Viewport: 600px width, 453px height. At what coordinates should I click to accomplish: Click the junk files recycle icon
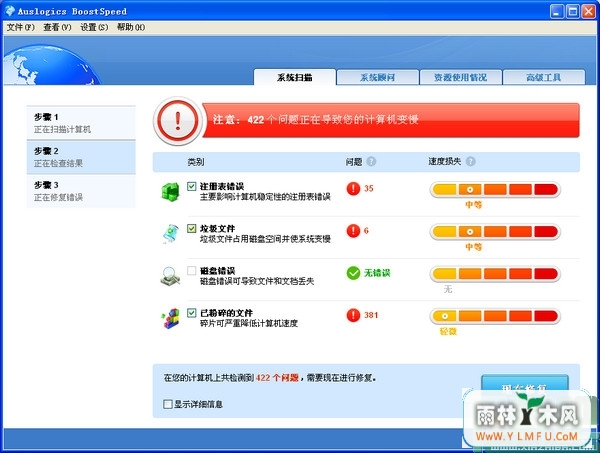point(170,233)
